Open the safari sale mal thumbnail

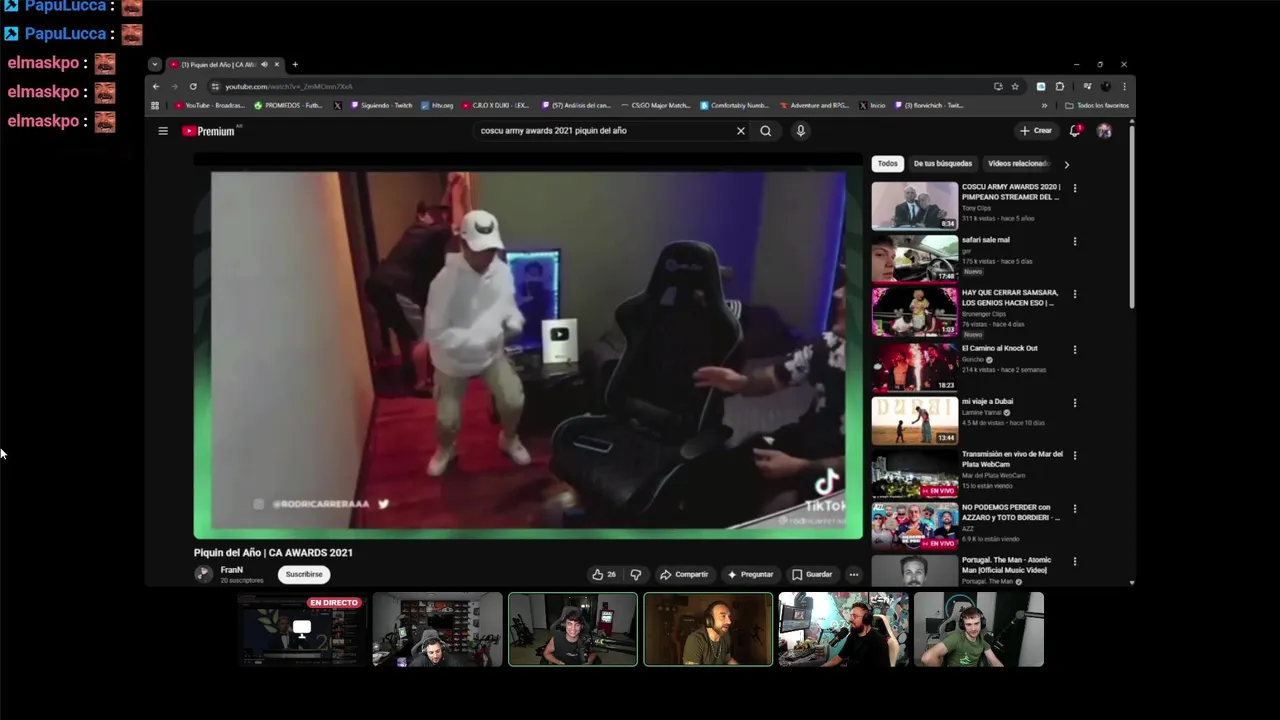914,258
